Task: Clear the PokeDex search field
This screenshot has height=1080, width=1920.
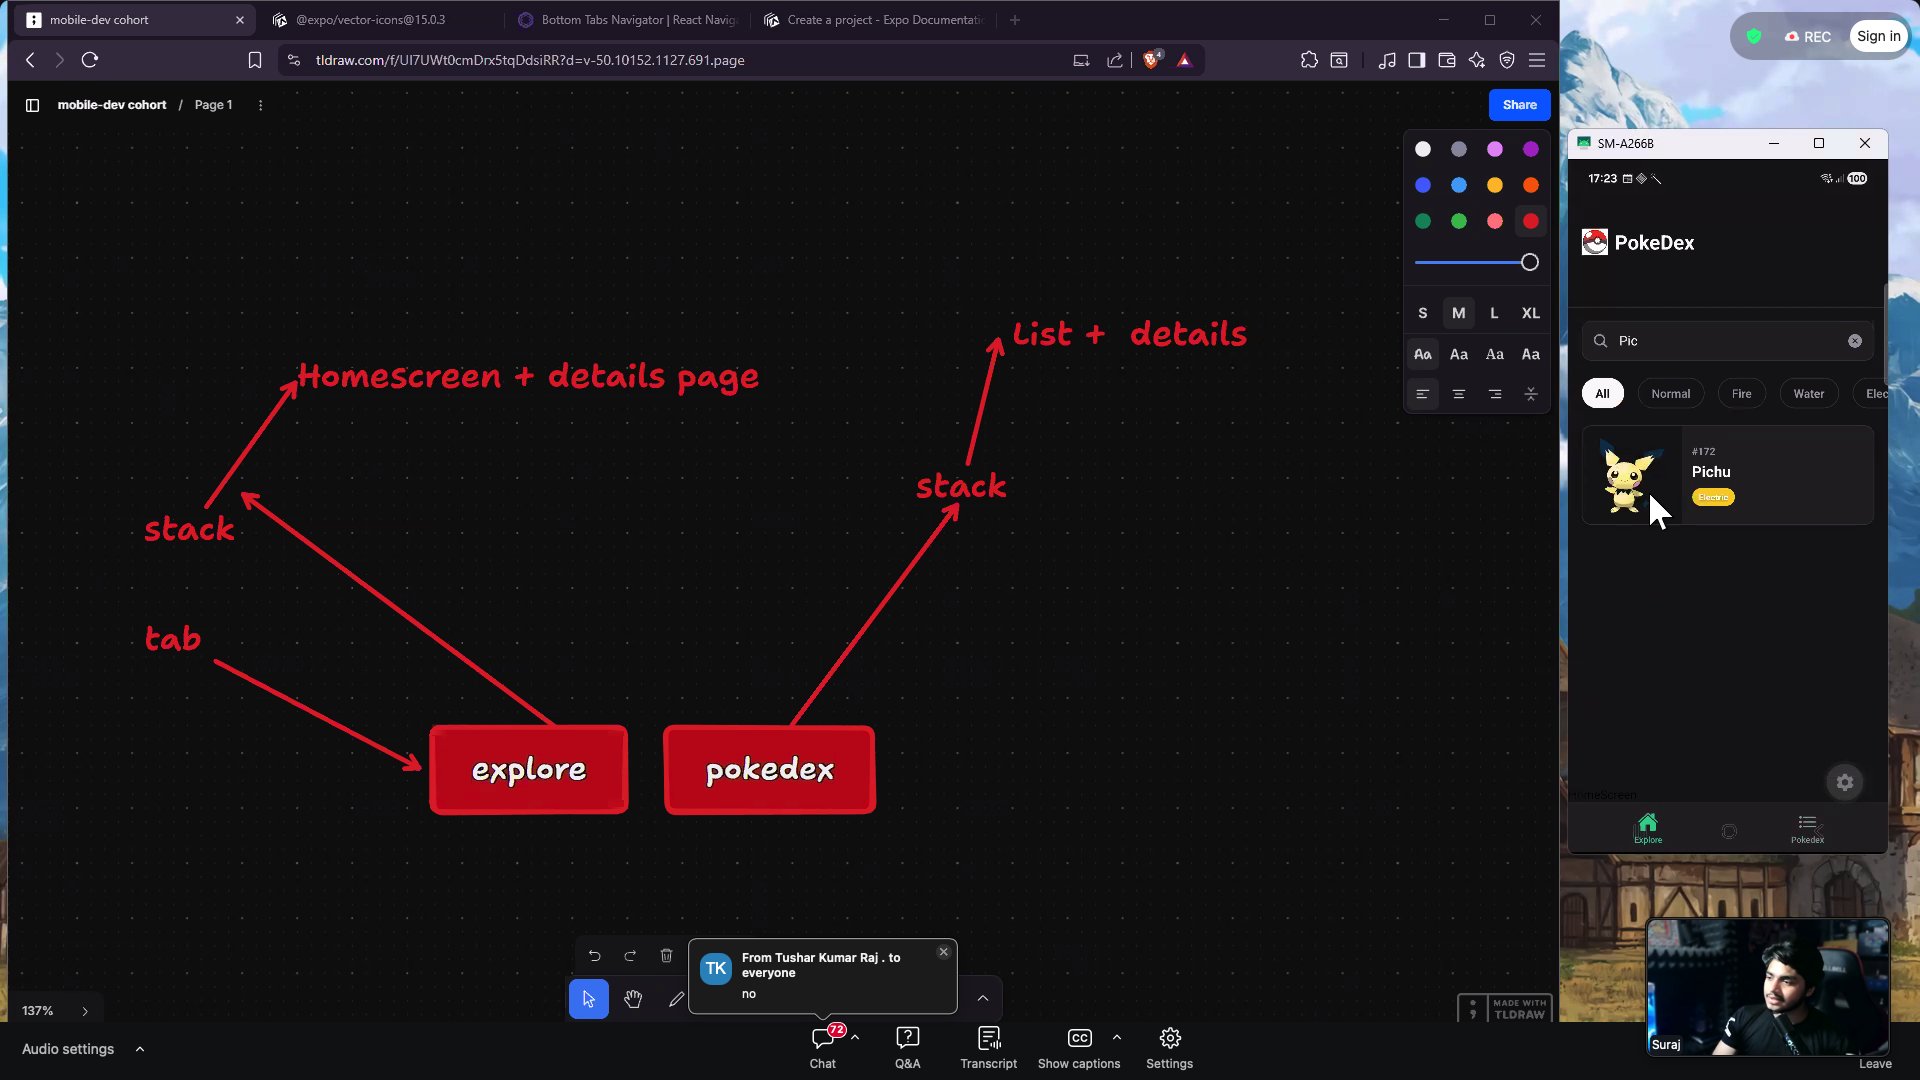Action: click(x=1855, y=341)
